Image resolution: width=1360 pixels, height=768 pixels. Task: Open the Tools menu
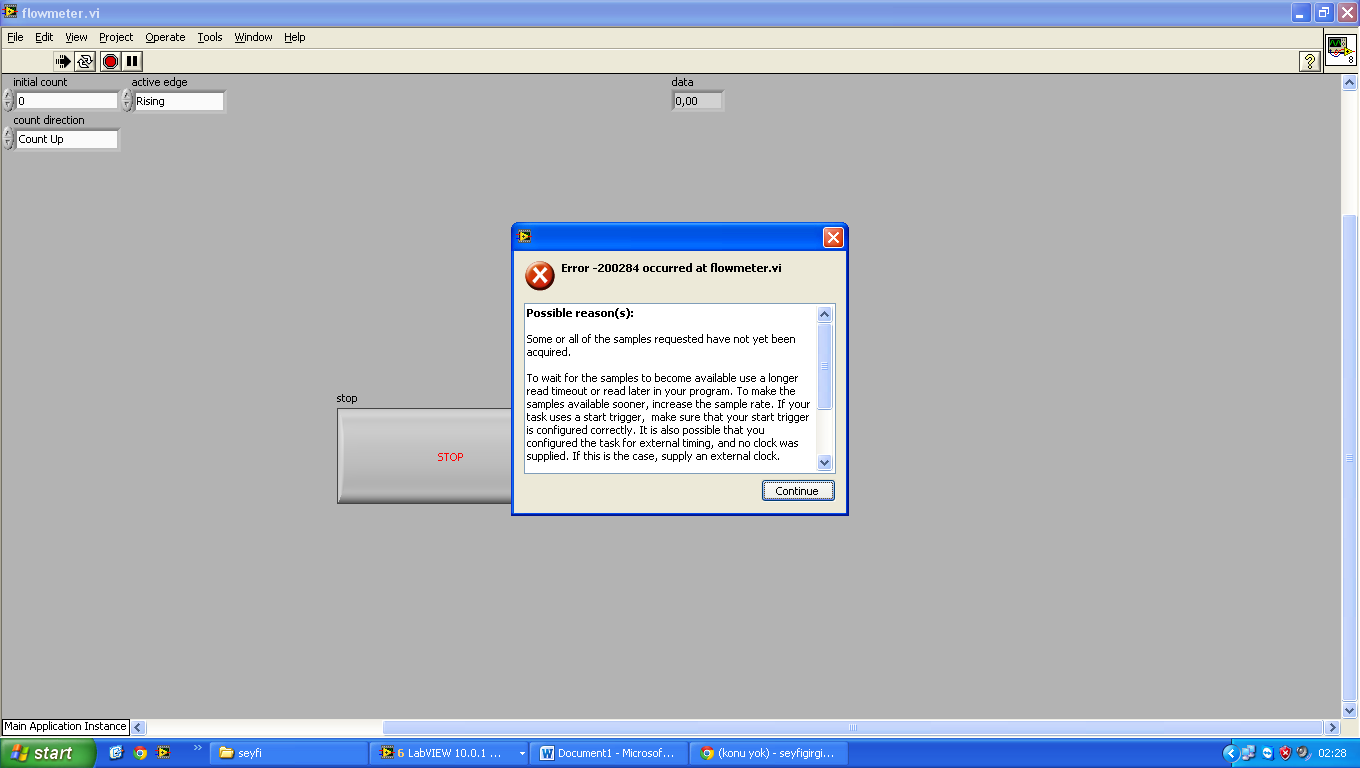coord(210,37)
